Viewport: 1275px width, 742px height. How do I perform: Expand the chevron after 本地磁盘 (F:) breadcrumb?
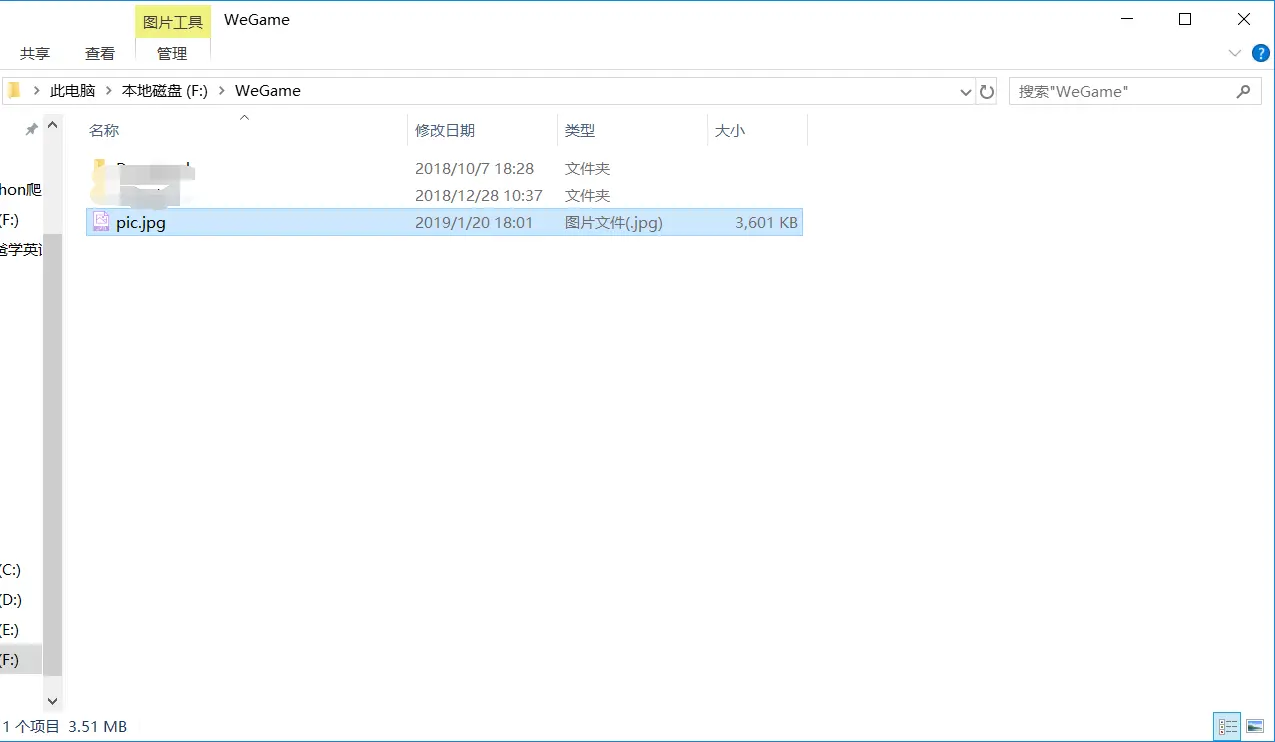[221, 91]
